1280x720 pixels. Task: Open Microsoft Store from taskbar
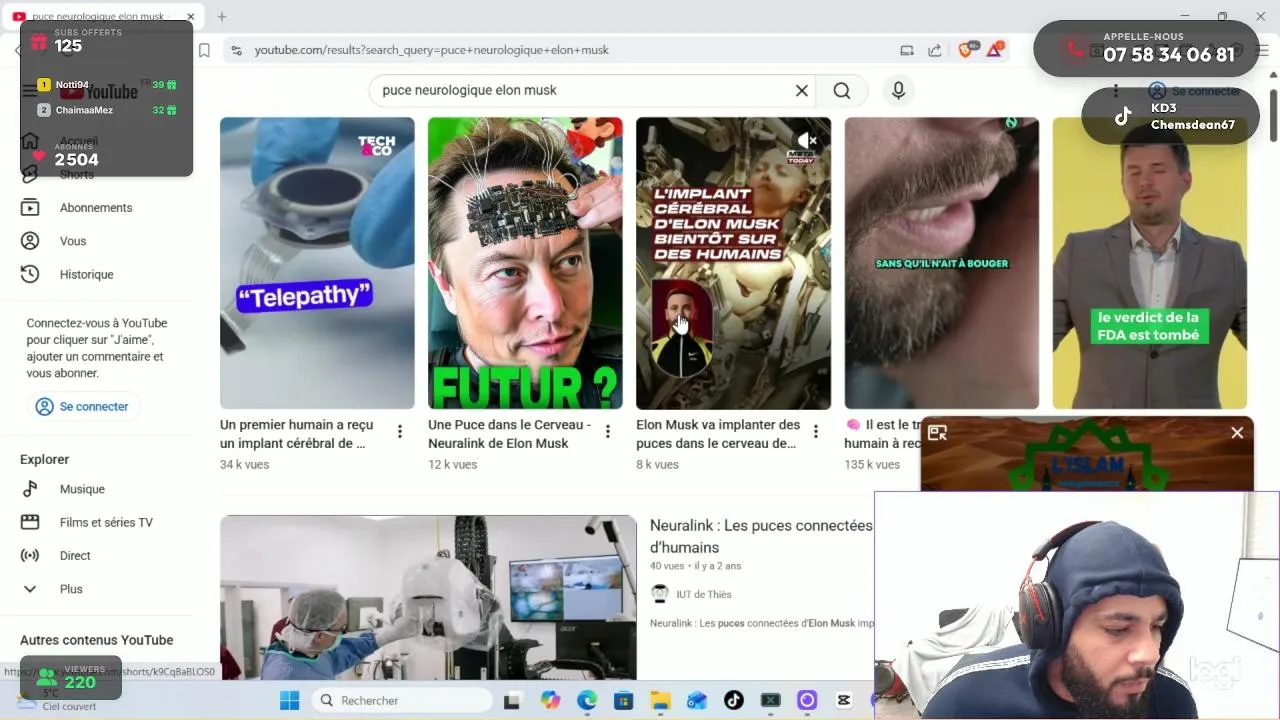tap(623, 701)
